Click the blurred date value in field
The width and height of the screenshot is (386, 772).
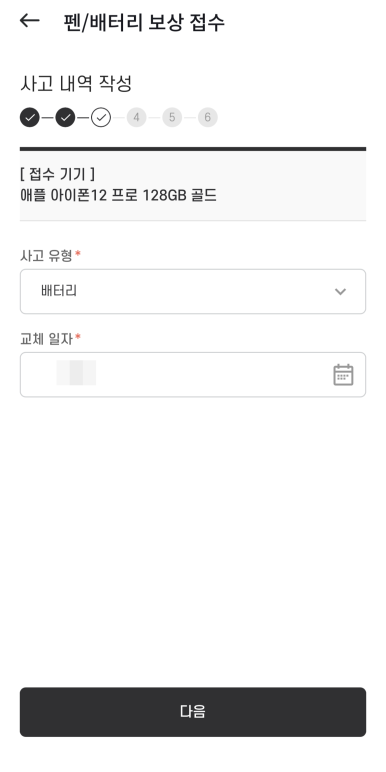tap(76, 373)
